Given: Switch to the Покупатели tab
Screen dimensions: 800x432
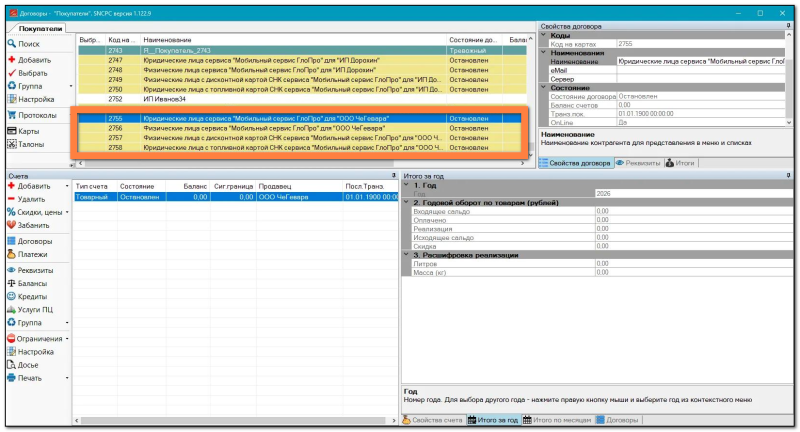Looking at the screenshot, I should (40, 29).
